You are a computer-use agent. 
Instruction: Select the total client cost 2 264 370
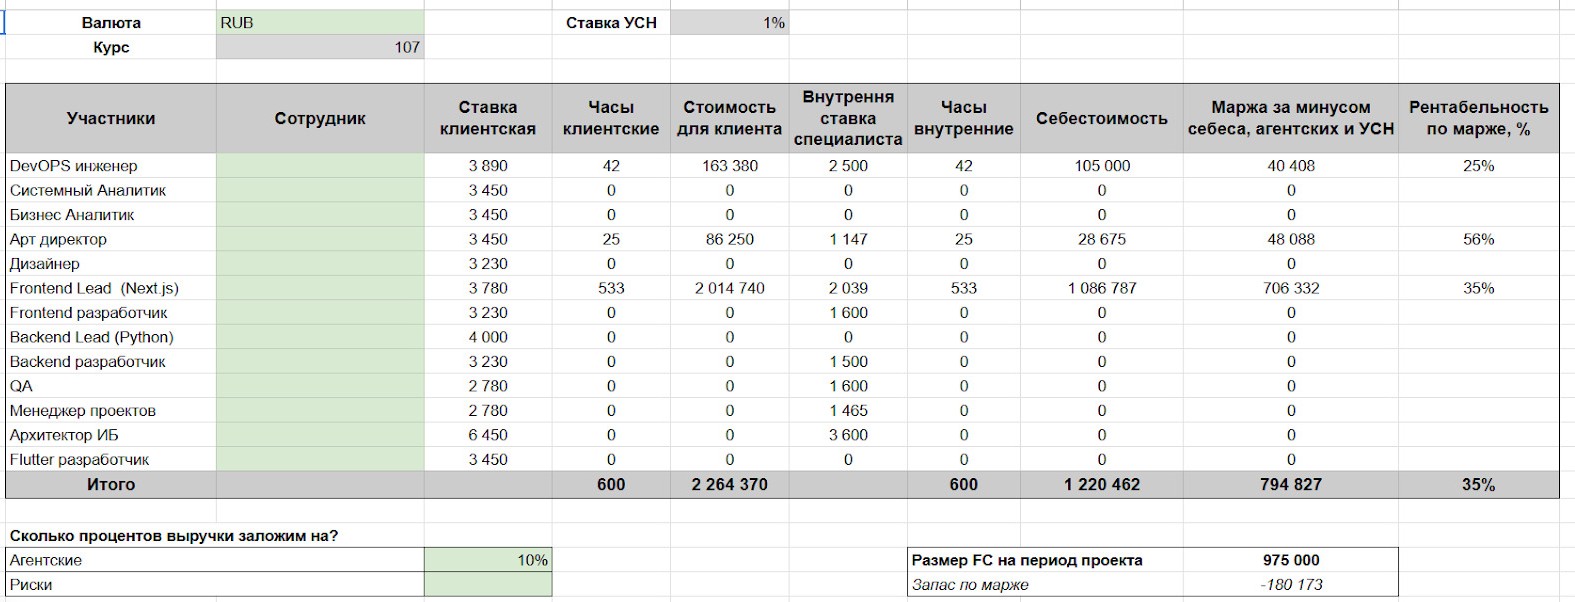point(729,484)
